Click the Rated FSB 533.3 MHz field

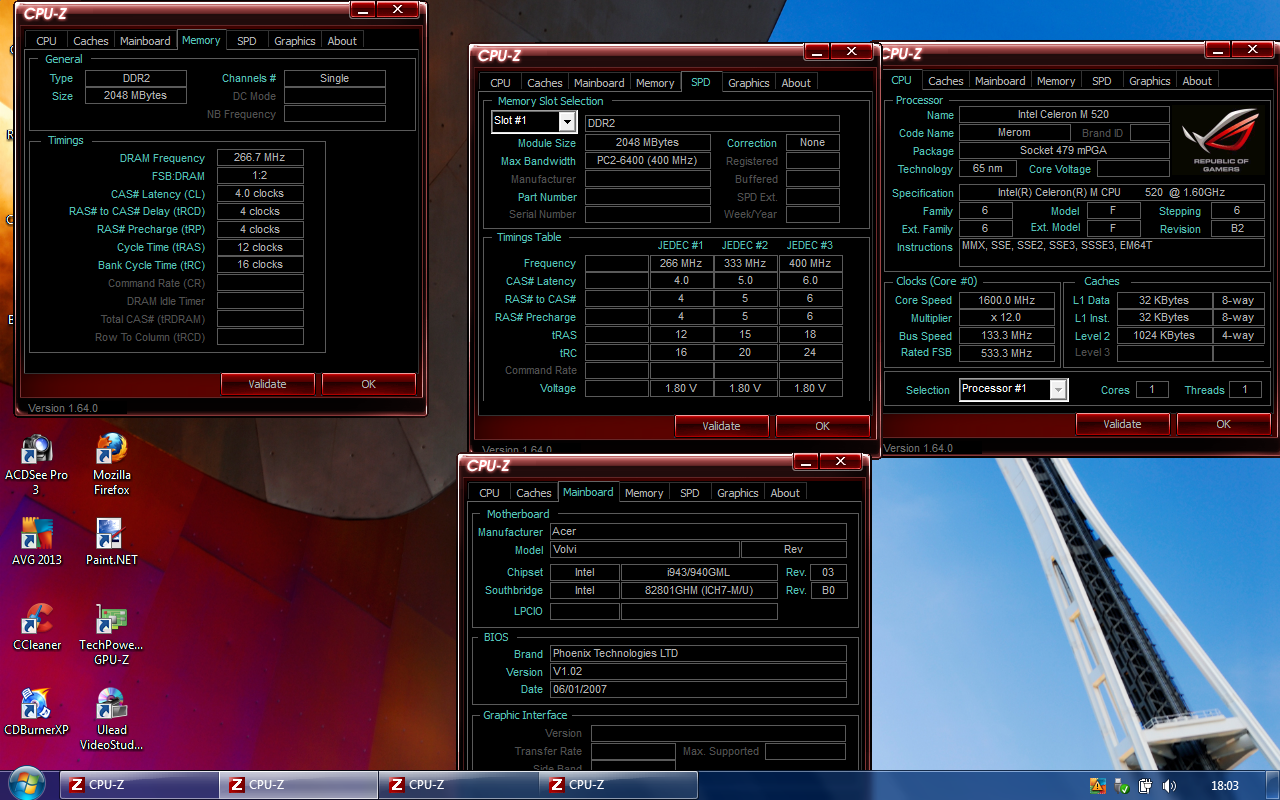pos(1007,354)
